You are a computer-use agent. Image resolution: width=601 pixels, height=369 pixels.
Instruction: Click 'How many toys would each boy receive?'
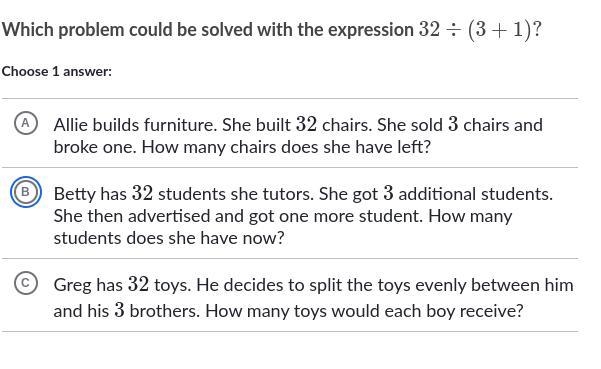pyautogui.click(x=364, y=311)
